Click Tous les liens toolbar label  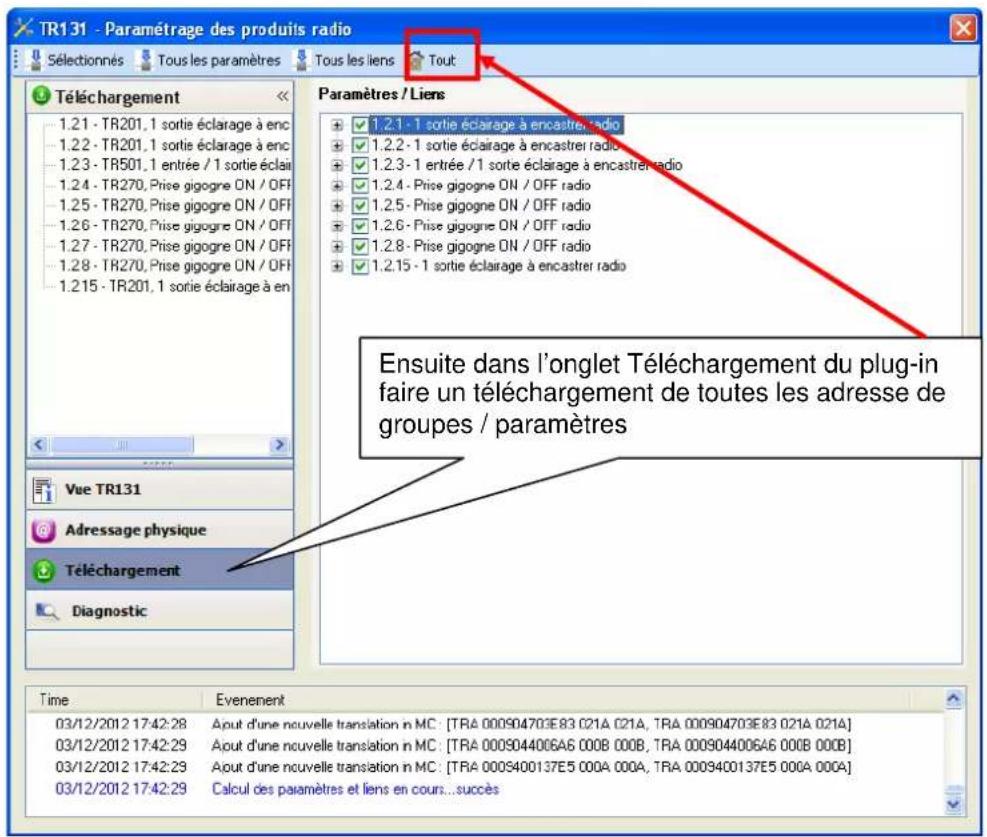354,60
